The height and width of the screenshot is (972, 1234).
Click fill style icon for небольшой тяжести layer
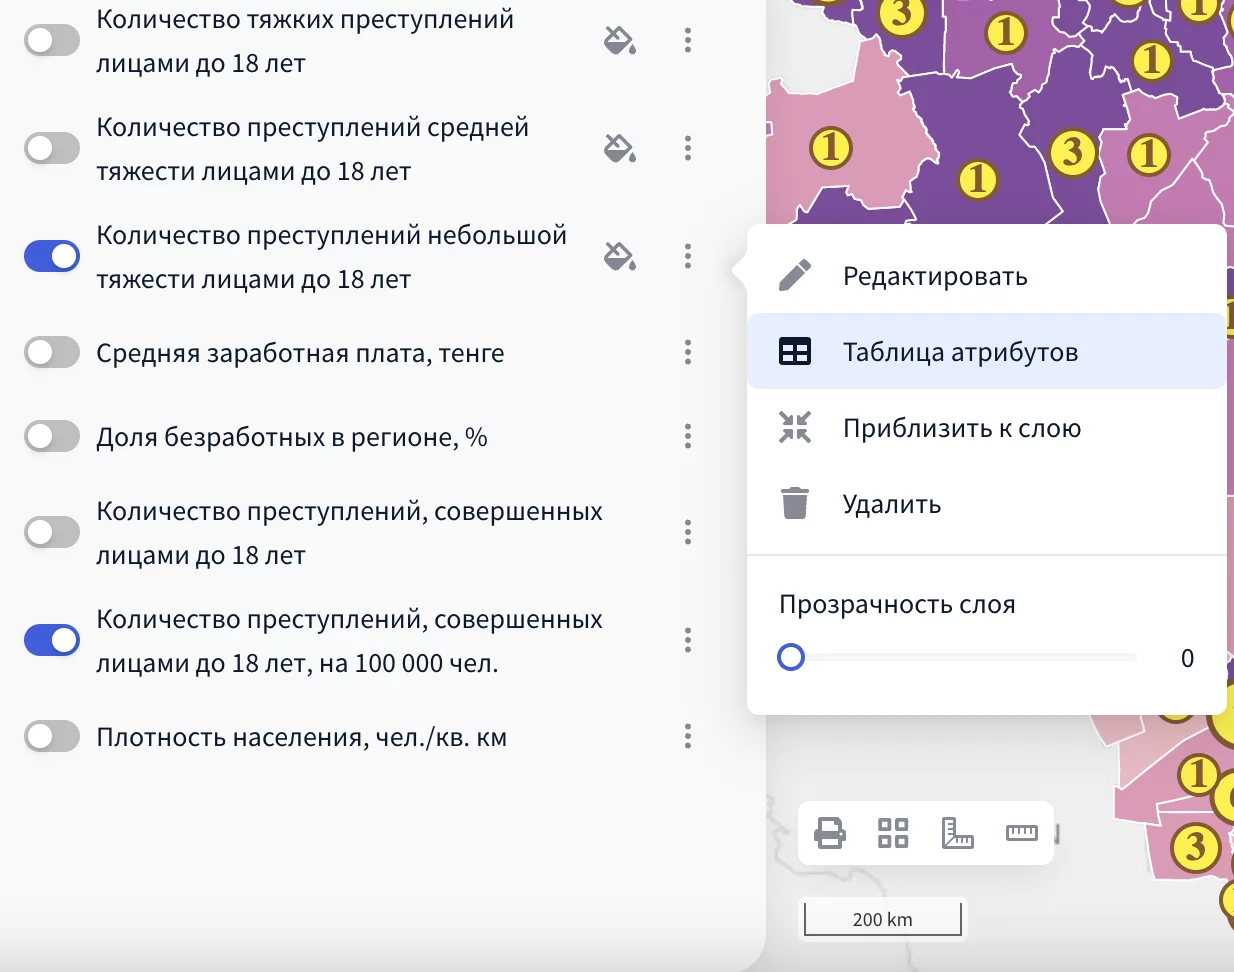point(620,257)
